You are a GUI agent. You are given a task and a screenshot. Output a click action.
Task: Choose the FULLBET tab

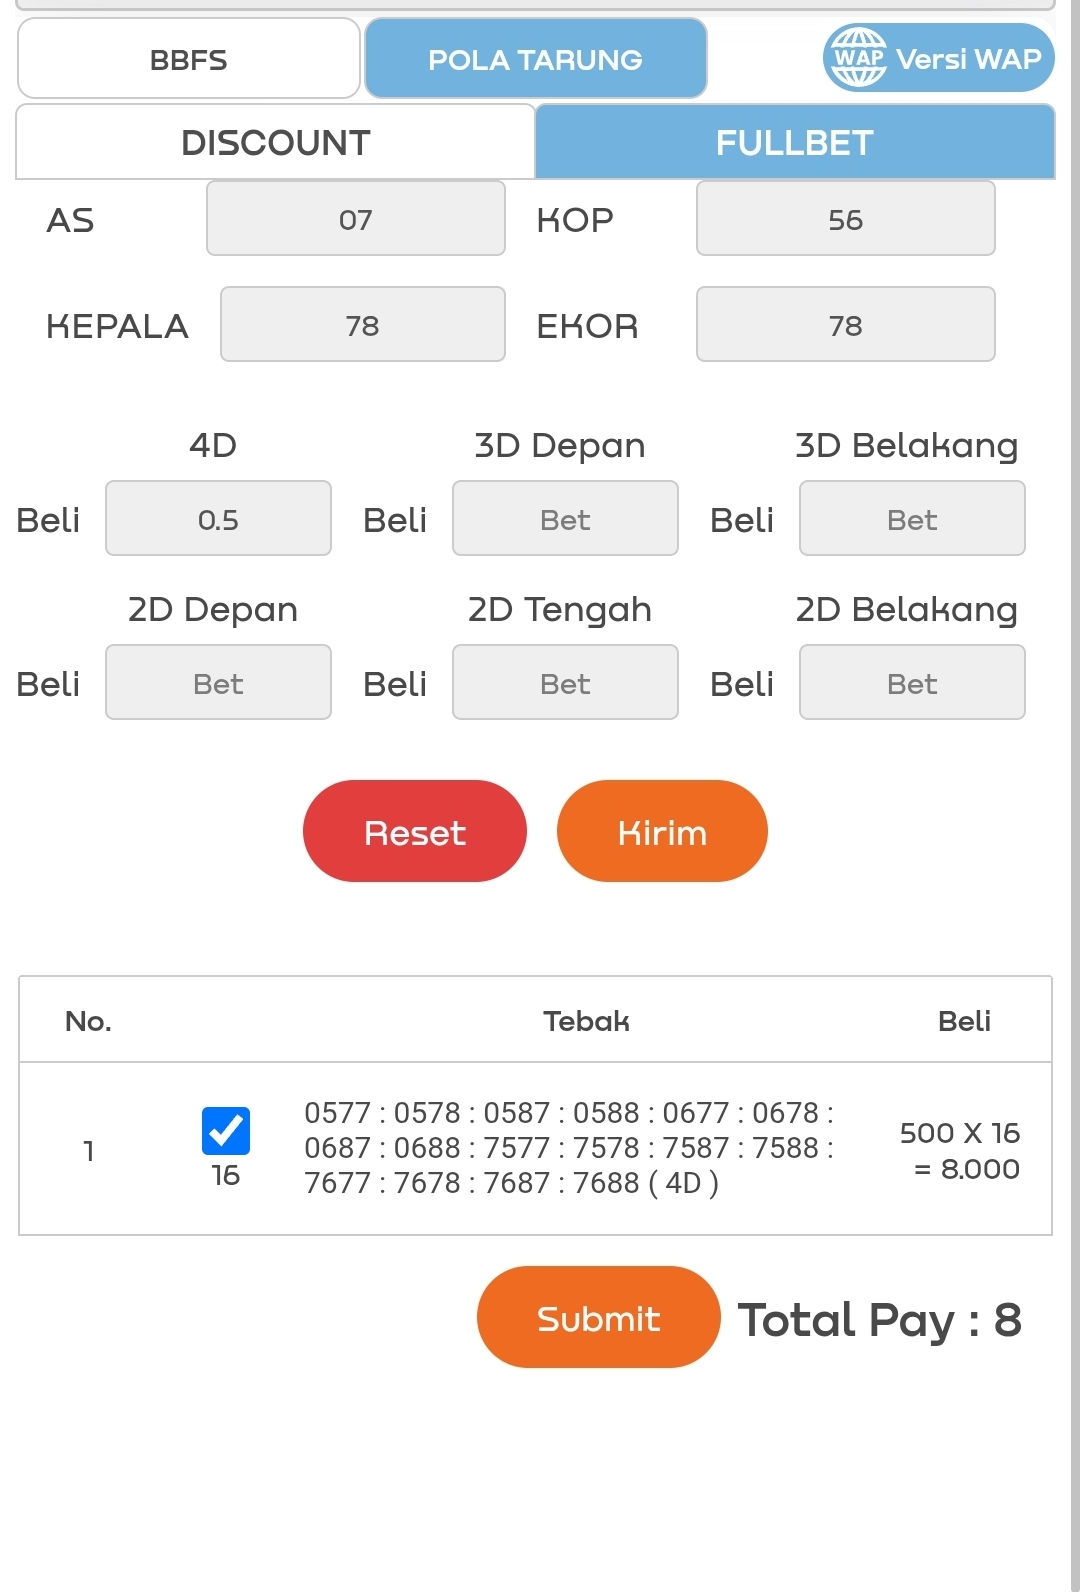795,143
